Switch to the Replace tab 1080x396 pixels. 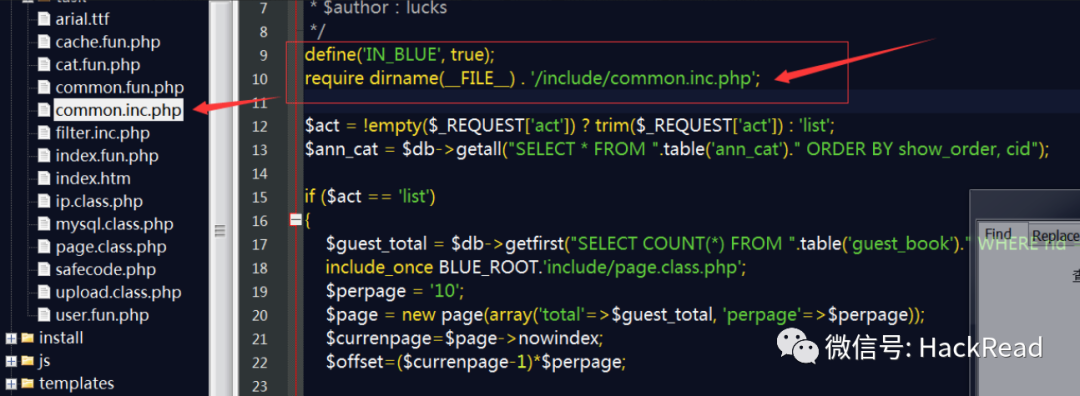coord(1056,235)
